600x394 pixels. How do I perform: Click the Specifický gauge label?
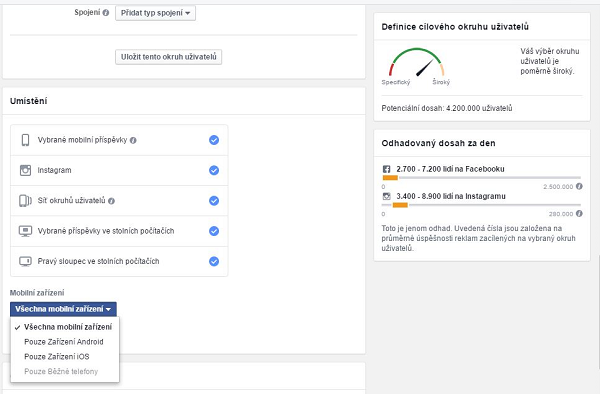pyautogui.click(x=396, y=82)
